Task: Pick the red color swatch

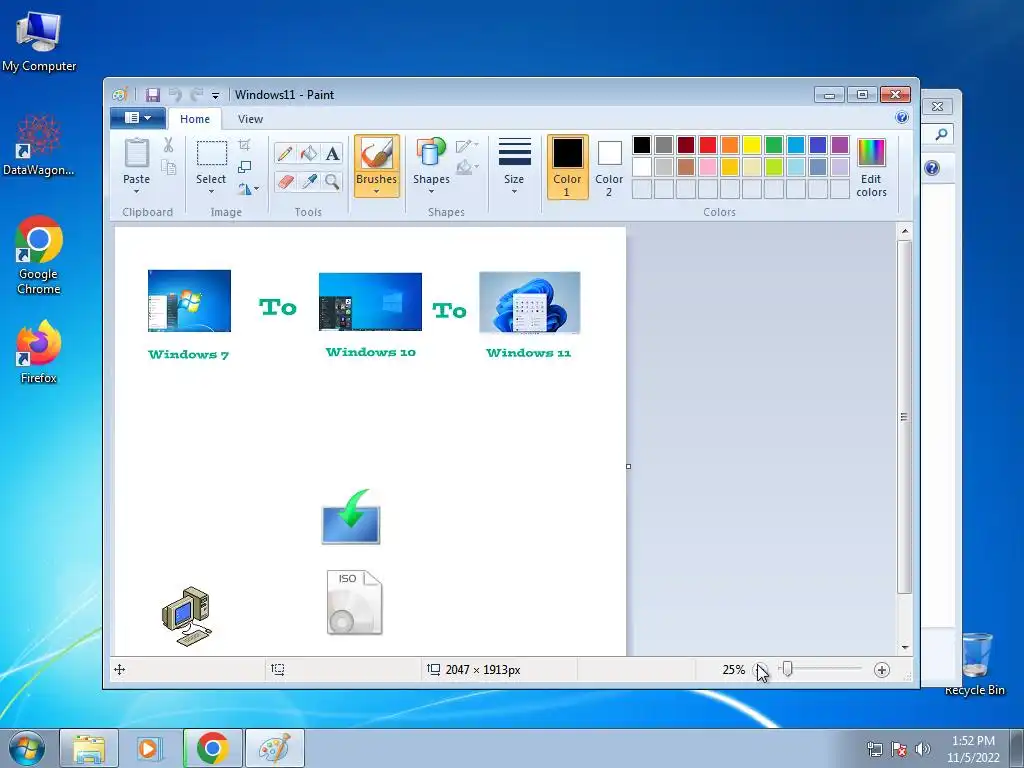Action: pyautogui.click(x=708, y=144)
